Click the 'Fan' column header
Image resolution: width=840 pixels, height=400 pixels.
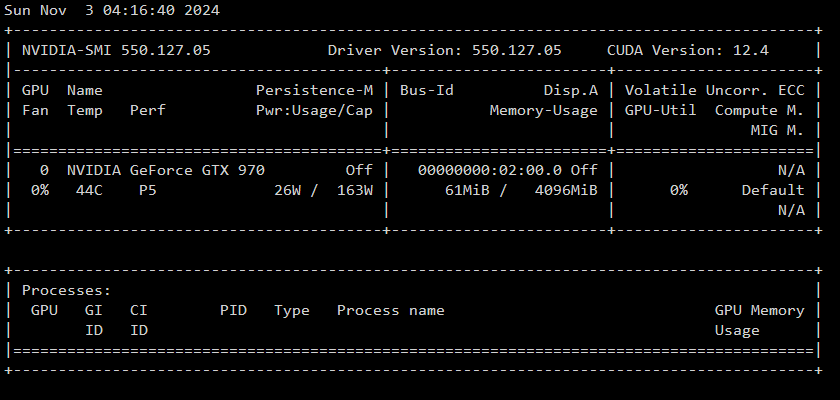[x=35, y=110]
